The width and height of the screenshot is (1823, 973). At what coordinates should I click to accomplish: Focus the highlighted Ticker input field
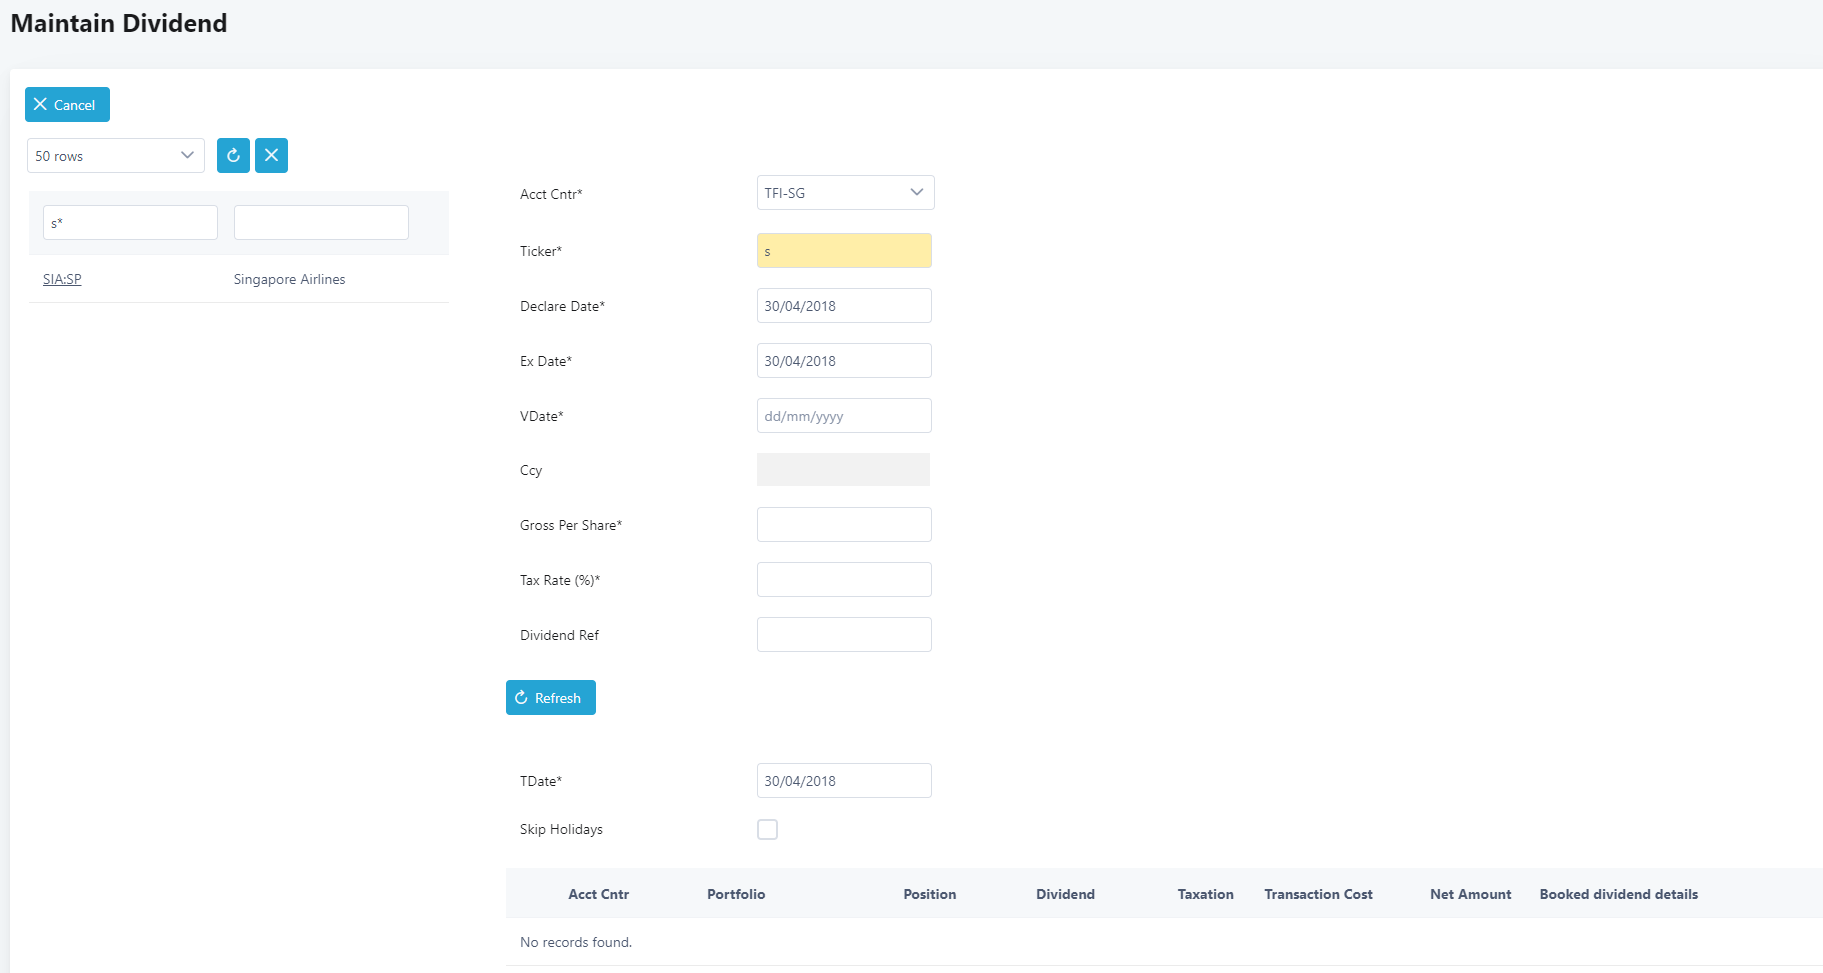coord(844,251)
